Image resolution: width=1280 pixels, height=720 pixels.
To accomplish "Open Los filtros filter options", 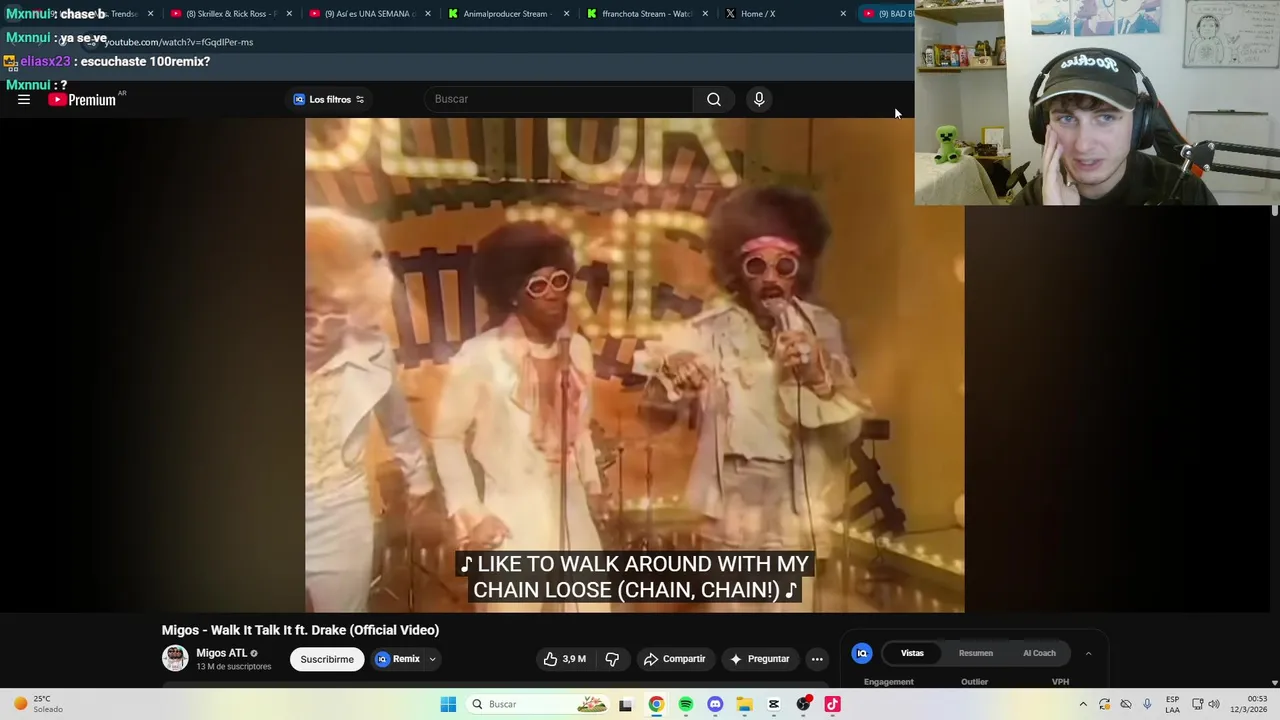I will pyautogui.click(x=329, y=99).
